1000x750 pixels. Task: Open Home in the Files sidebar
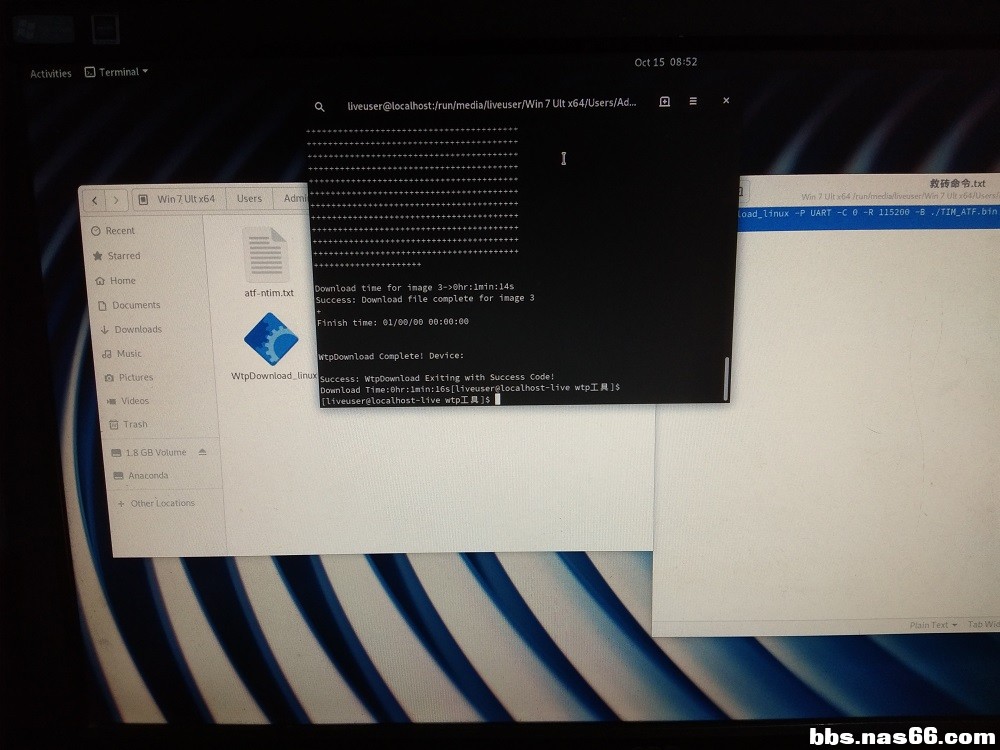115,281
